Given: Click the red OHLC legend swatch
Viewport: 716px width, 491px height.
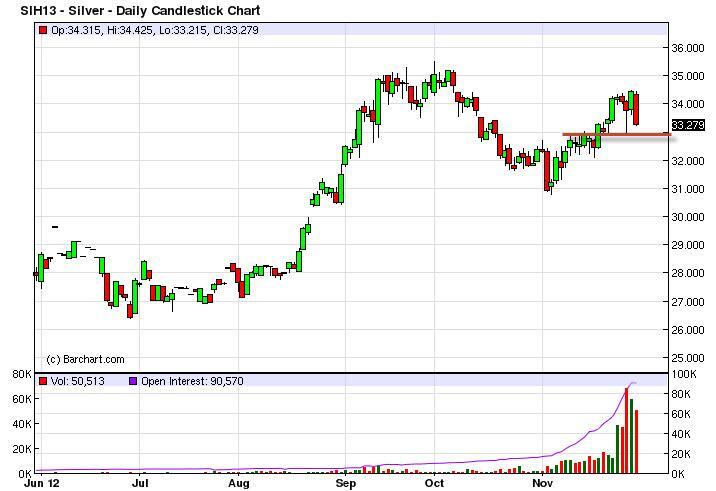Looking at the screenshot, I should 43,31.
